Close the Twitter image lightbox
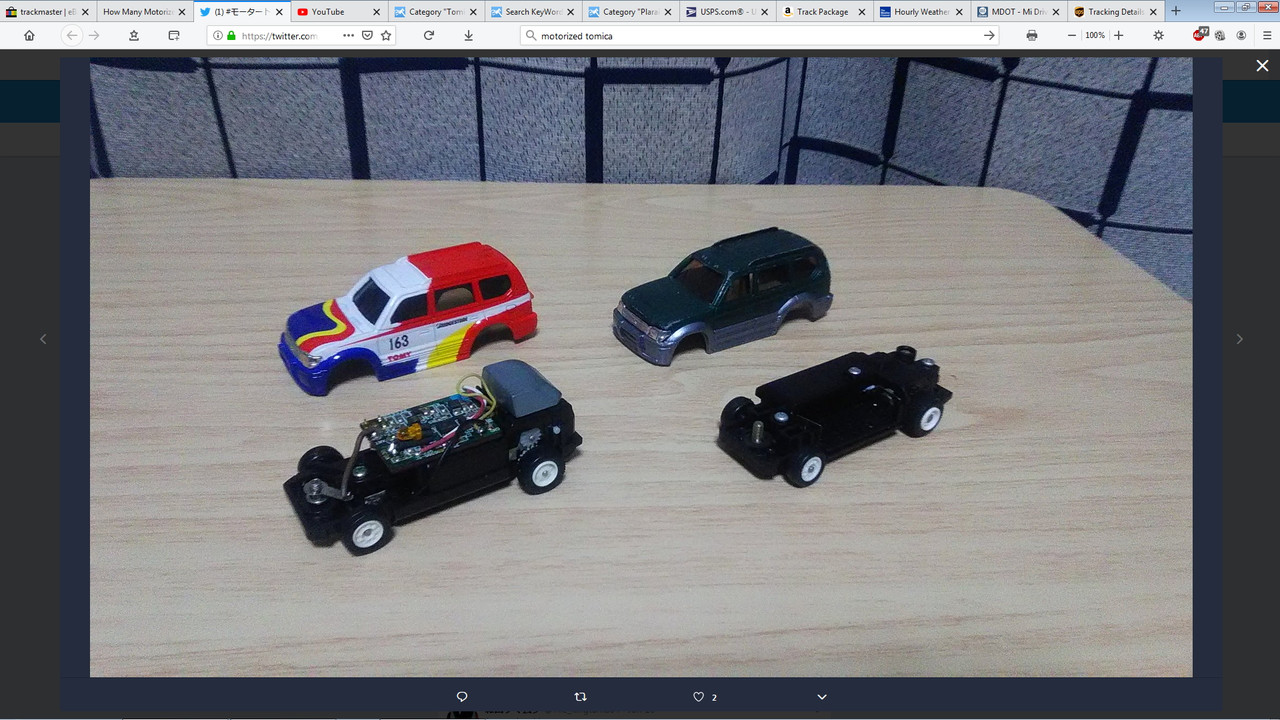 1262,65
